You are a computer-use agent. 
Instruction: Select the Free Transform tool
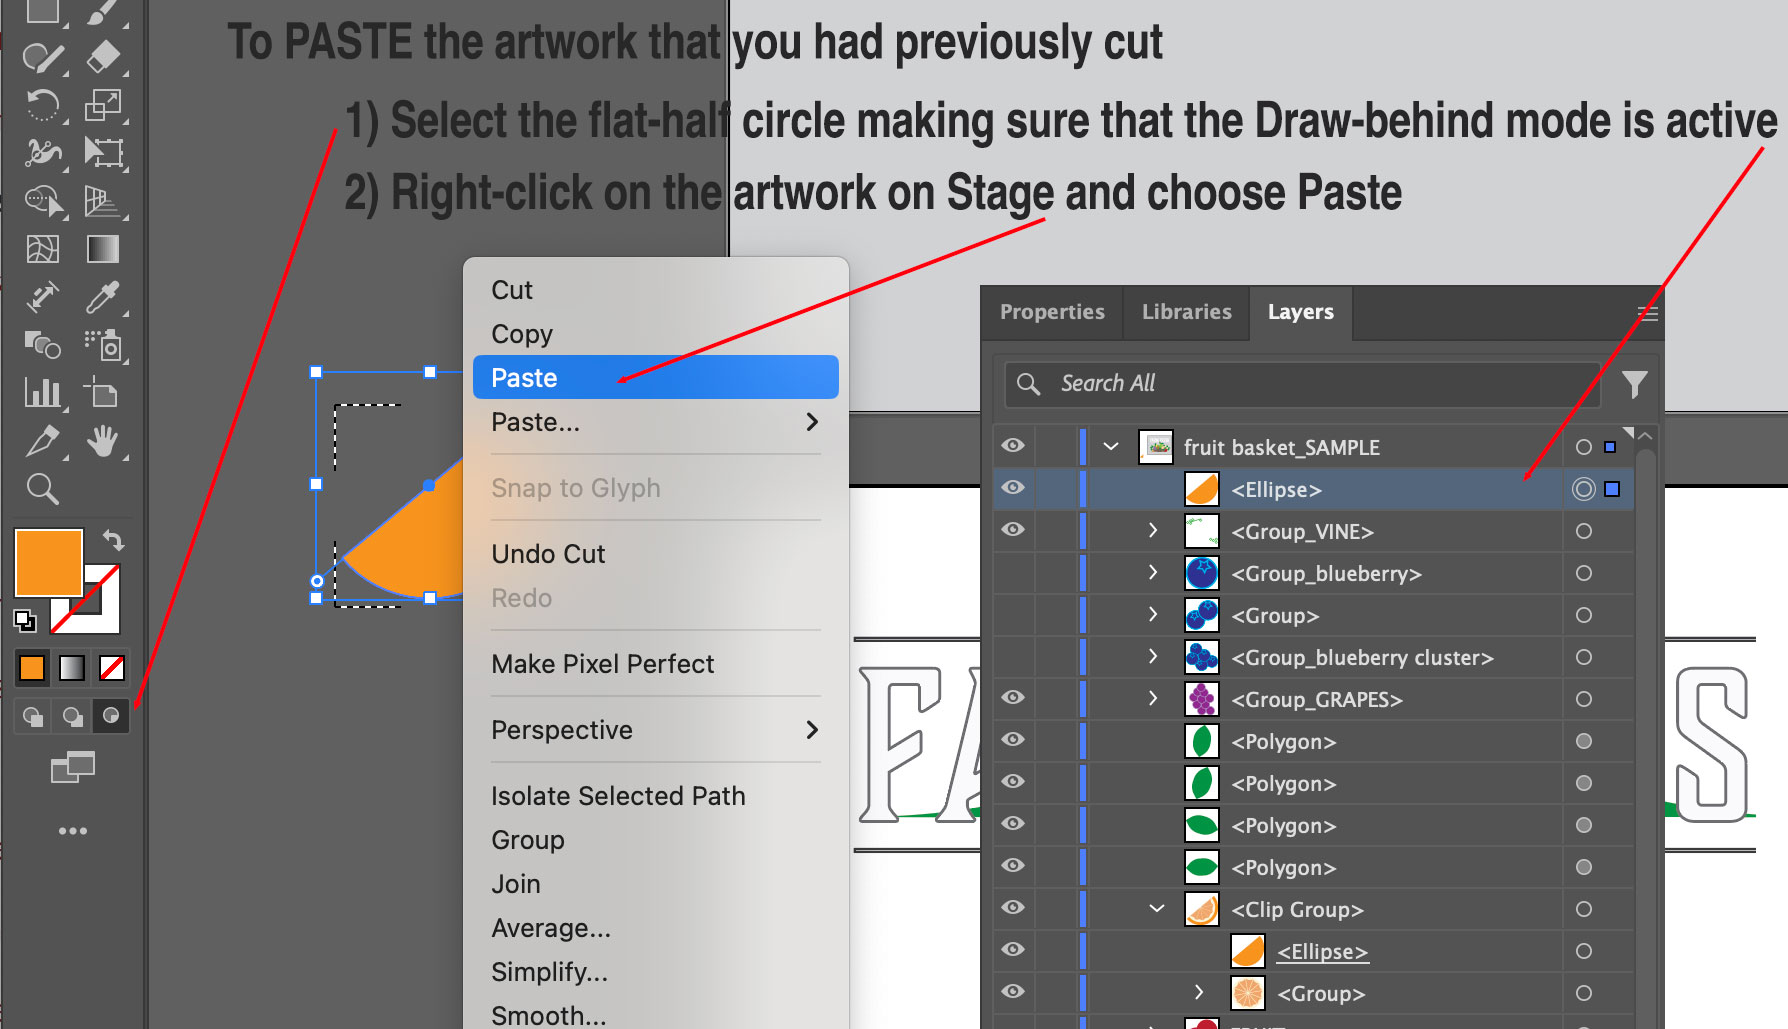click(103, 153)
